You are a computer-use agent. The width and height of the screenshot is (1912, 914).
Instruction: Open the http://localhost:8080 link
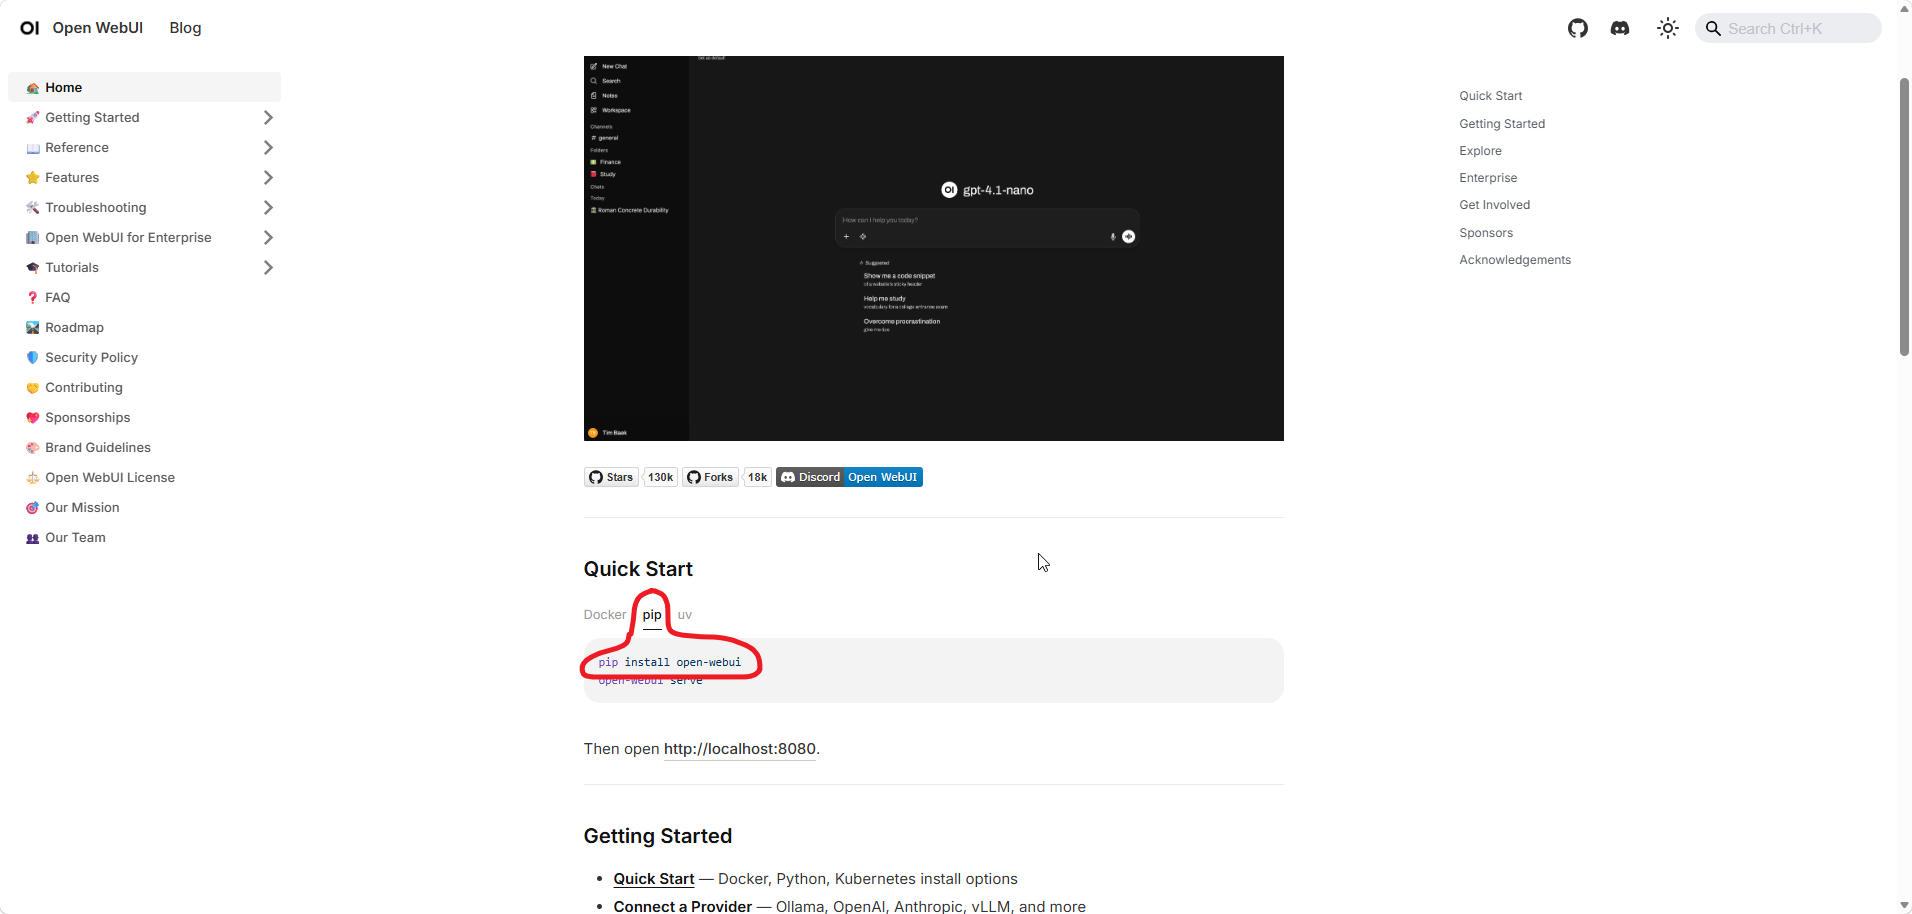740,749
